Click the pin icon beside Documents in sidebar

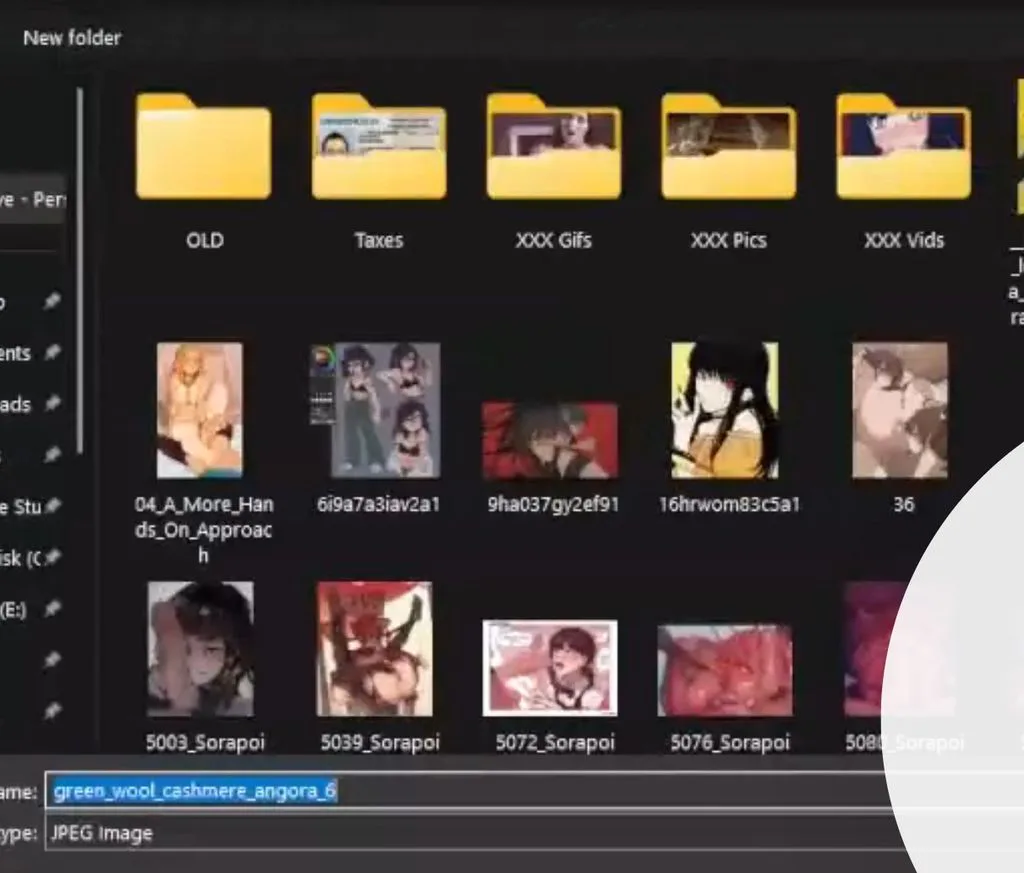point(52,353)
